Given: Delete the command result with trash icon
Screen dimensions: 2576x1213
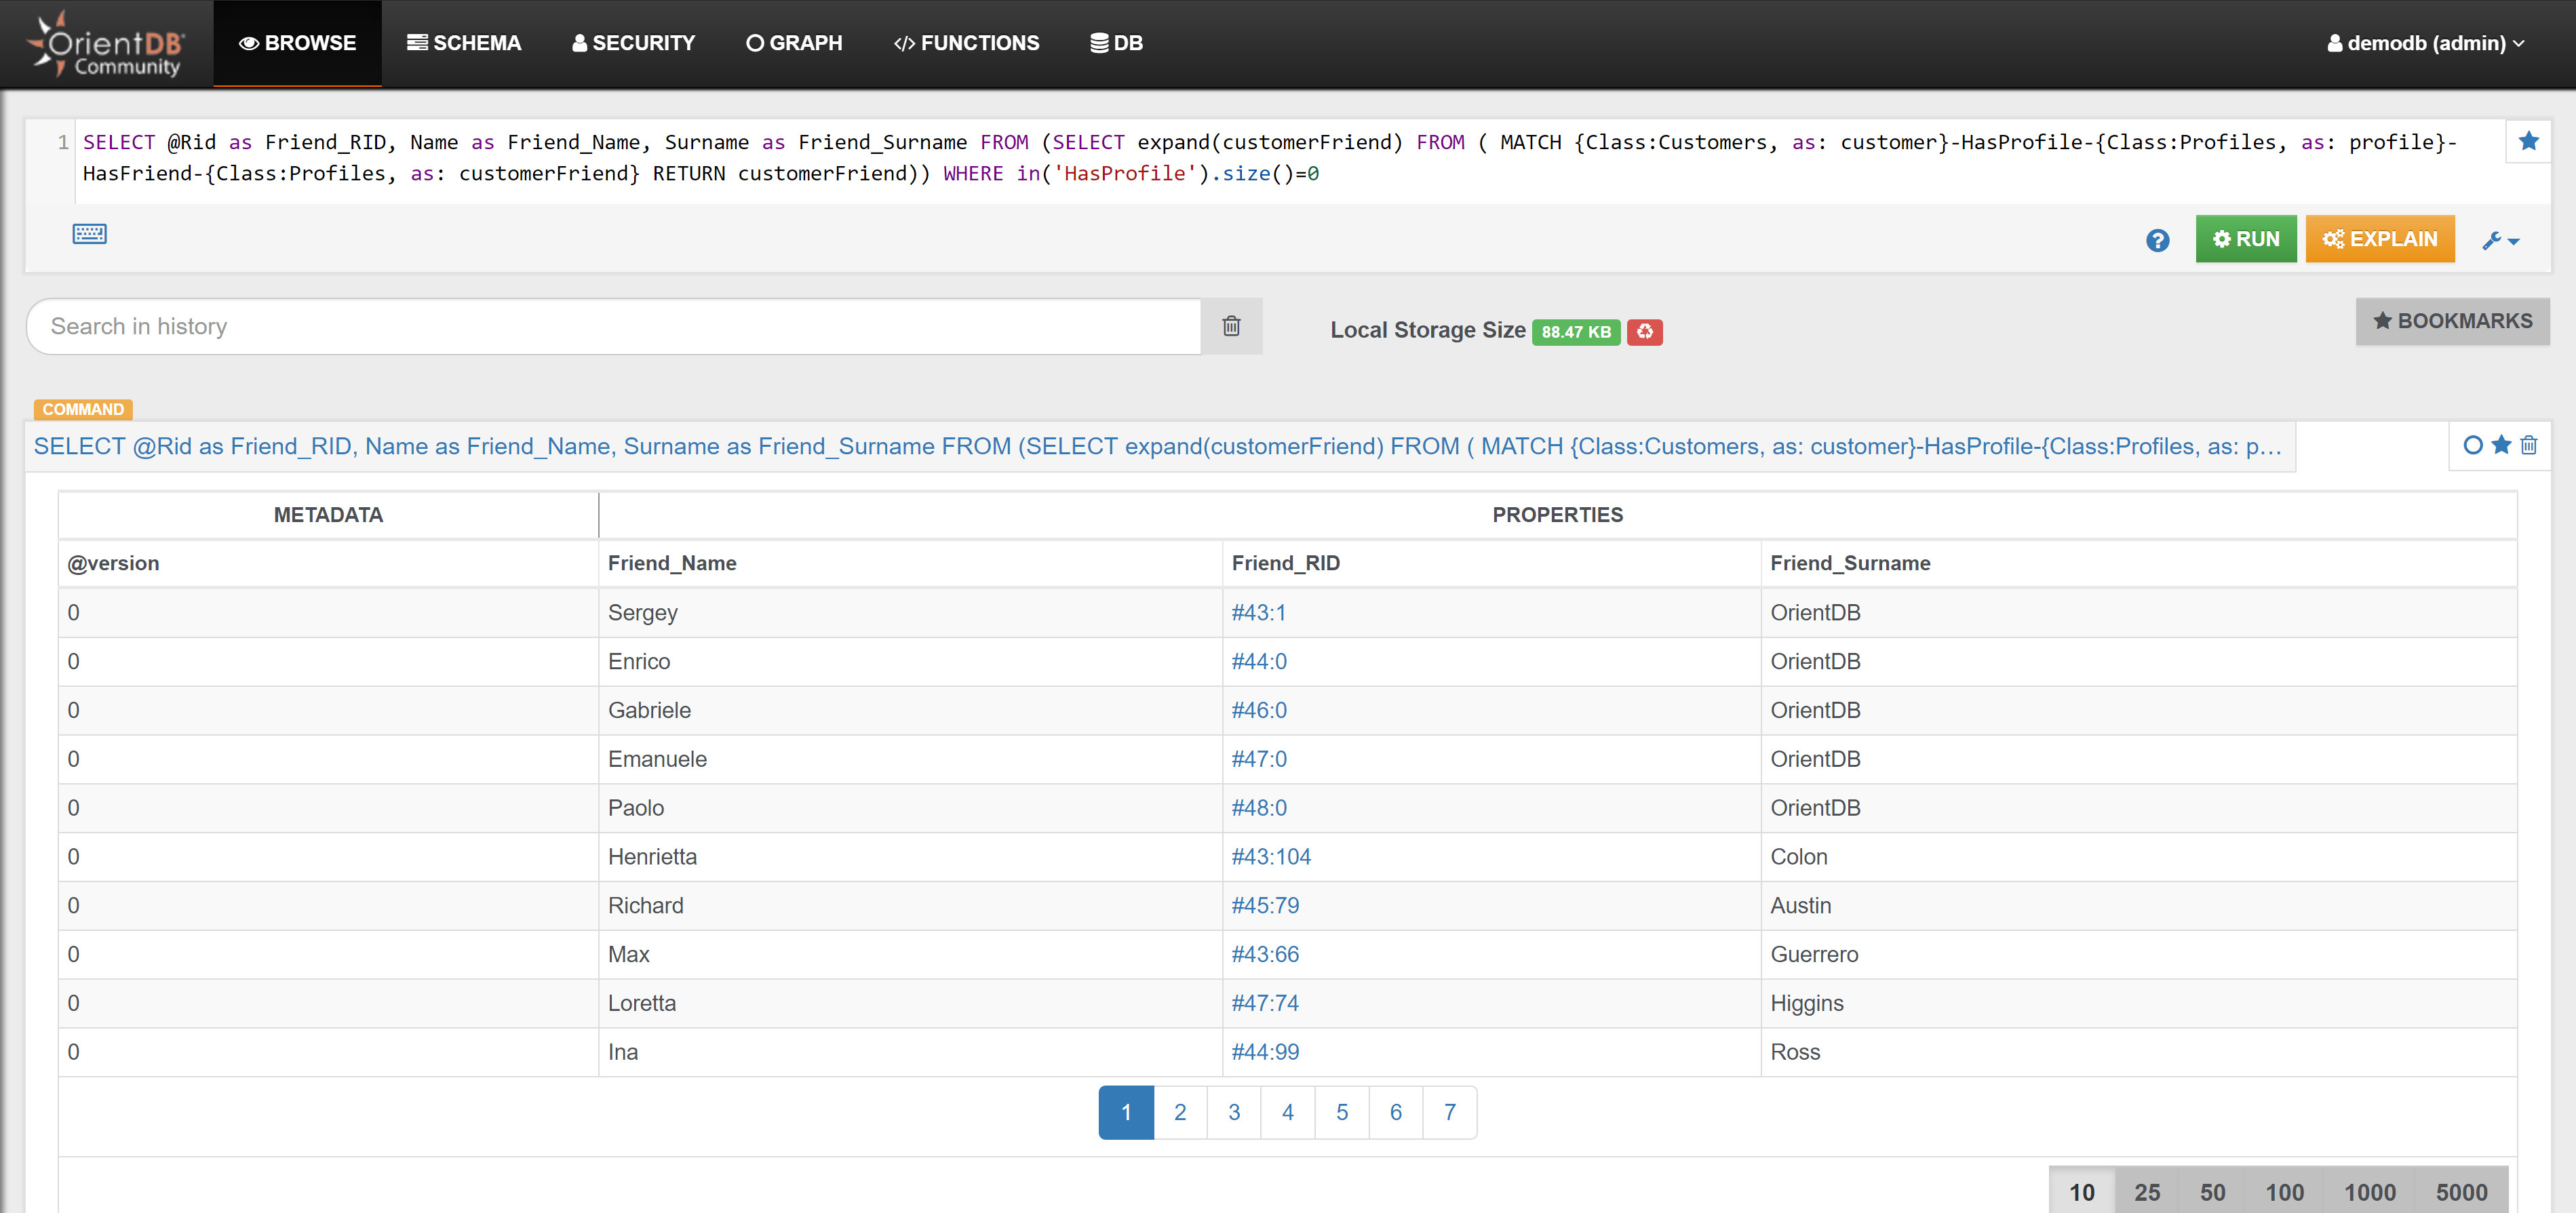Looking at the screenshot, I should click(x=2528, y=445).
